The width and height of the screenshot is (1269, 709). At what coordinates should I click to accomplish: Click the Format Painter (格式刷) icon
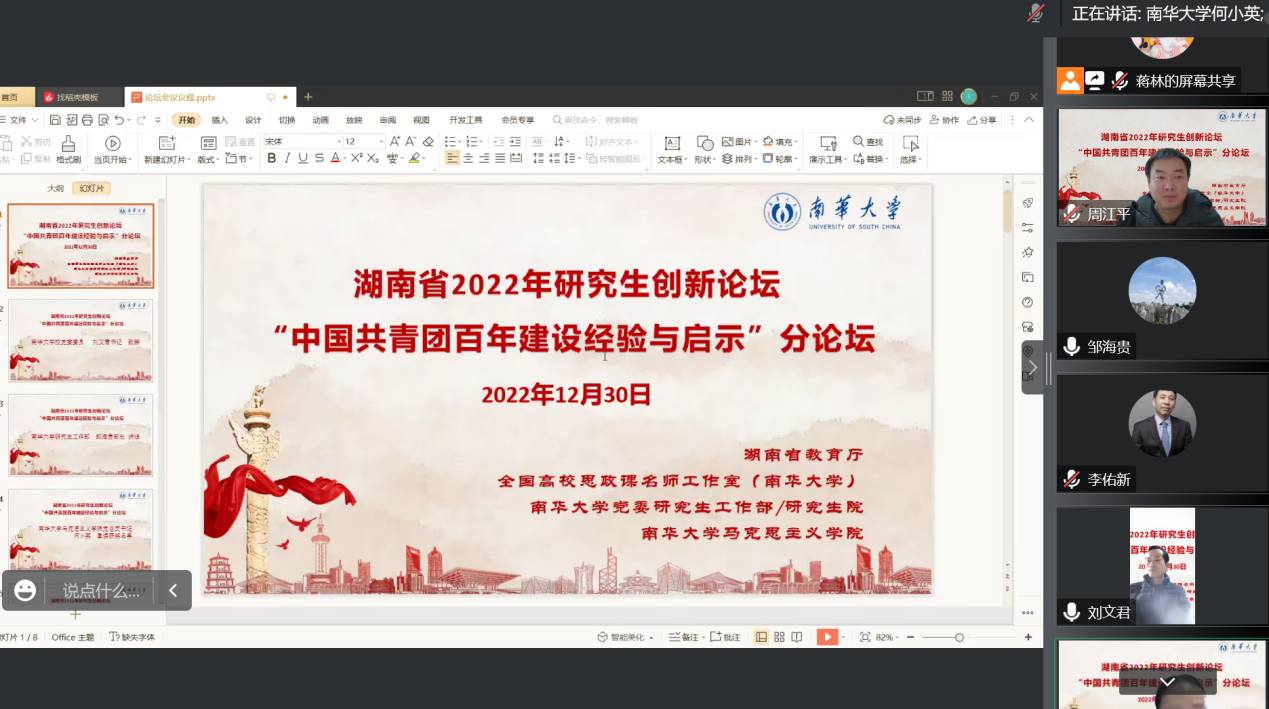point(68,144)
